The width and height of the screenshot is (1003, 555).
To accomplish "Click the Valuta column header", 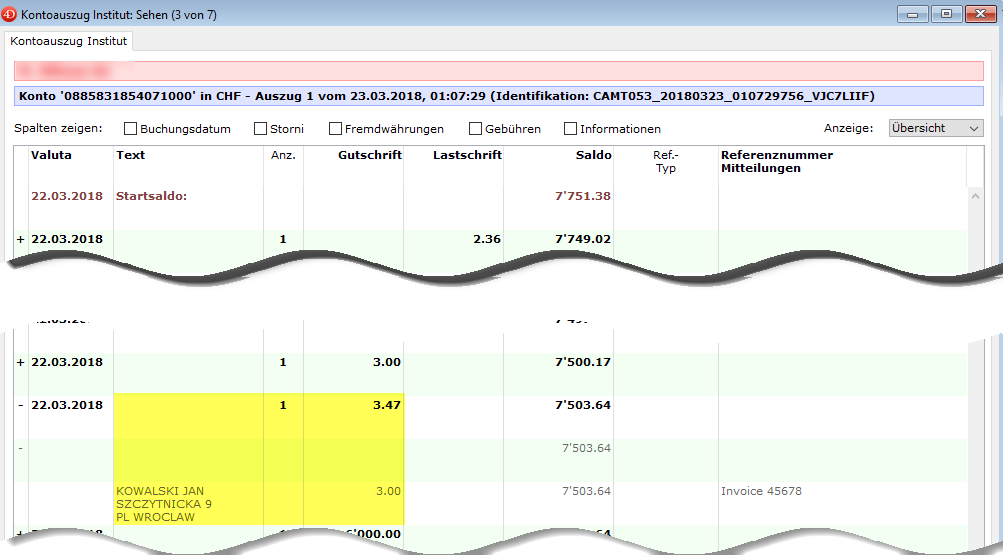I will pyautogui.click(x=51, y=155).
